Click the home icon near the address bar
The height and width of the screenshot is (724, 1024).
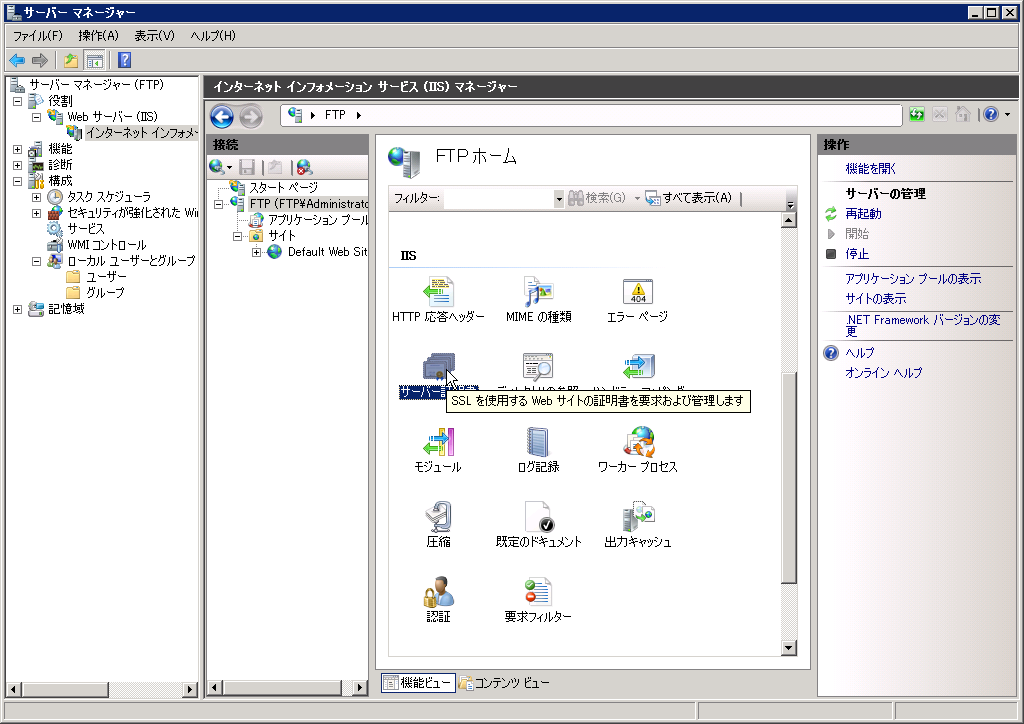(962, 115)
